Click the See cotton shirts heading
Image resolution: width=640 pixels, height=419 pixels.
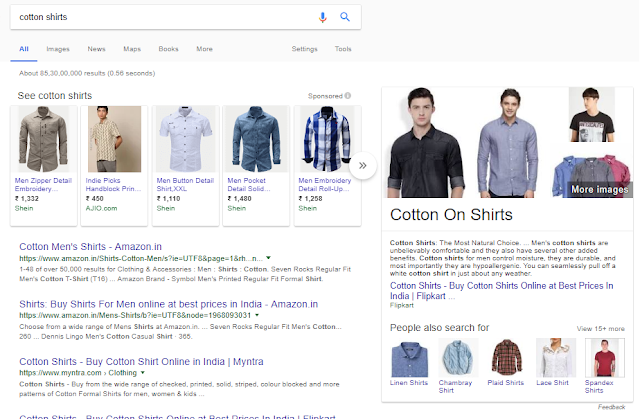pyautogui.click(x=55, y=95)
